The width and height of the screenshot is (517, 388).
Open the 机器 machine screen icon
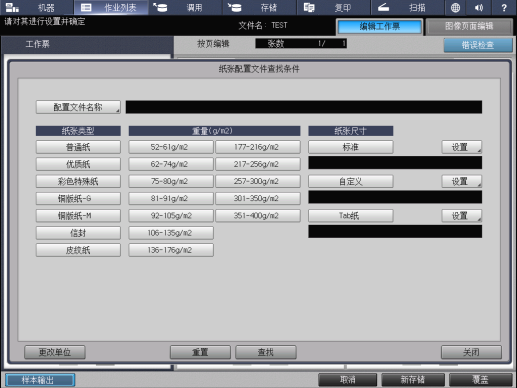click(12, 7)
